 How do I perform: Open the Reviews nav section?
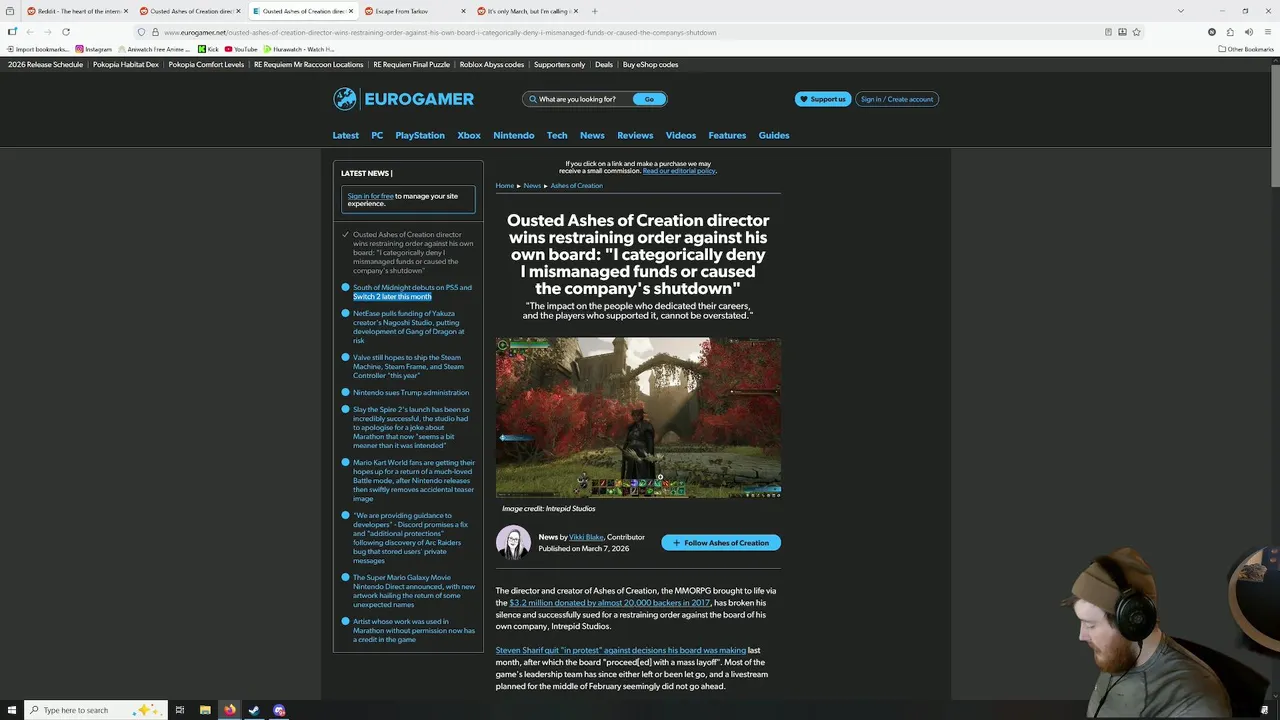[635, 135]
